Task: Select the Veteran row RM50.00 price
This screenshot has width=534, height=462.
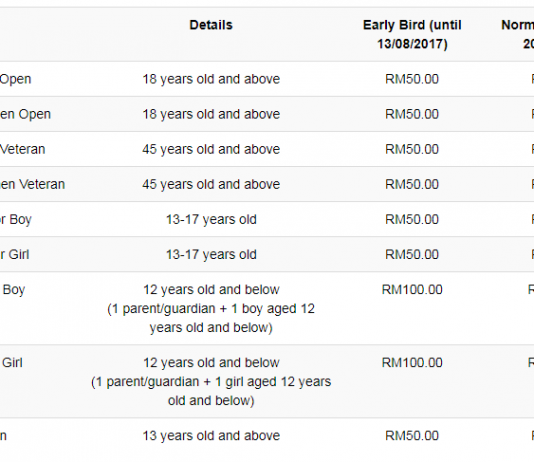Action: (x=412, y=149)
